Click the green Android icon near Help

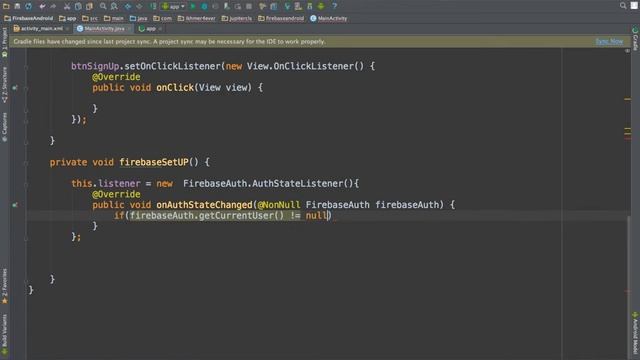tap(321, 6)
